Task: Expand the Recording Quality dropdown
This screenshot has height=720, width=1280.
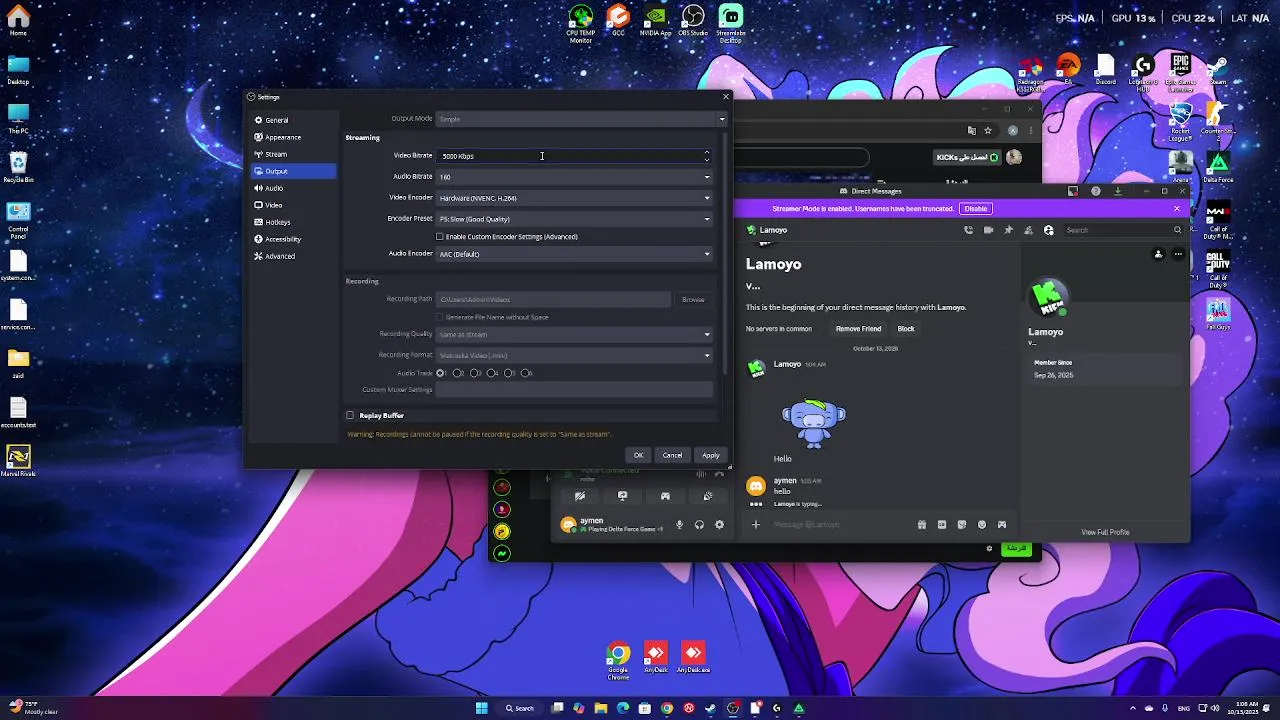Action: pos(574,334)
